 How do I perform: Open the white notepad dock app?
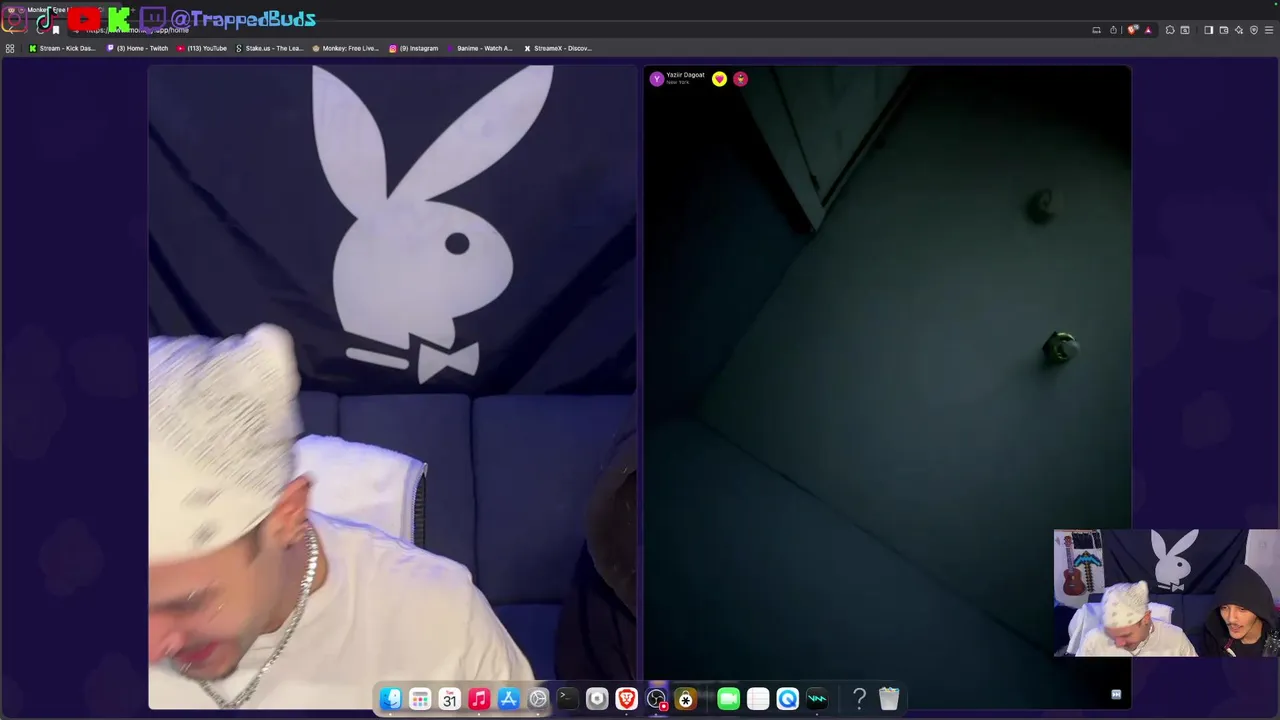pyautogui.click(x=758, y=699)
